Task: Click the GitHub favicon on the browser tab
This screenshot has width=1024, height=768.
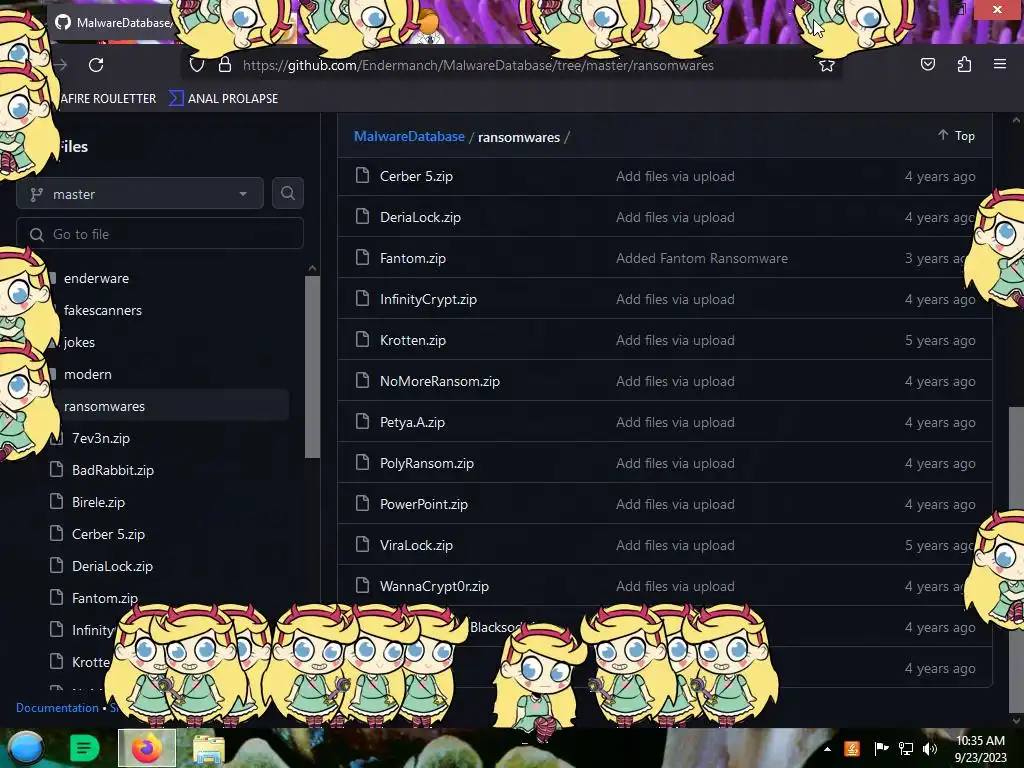Action: point(63,22)
